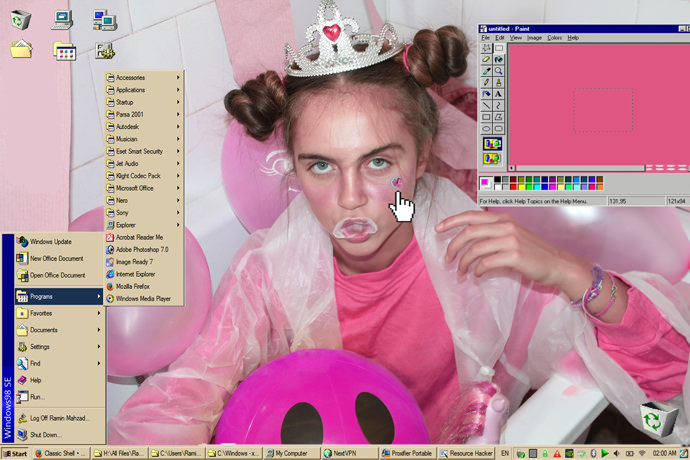
Task: Choose the Ellipse shape tool
Action: coord(486,128)
